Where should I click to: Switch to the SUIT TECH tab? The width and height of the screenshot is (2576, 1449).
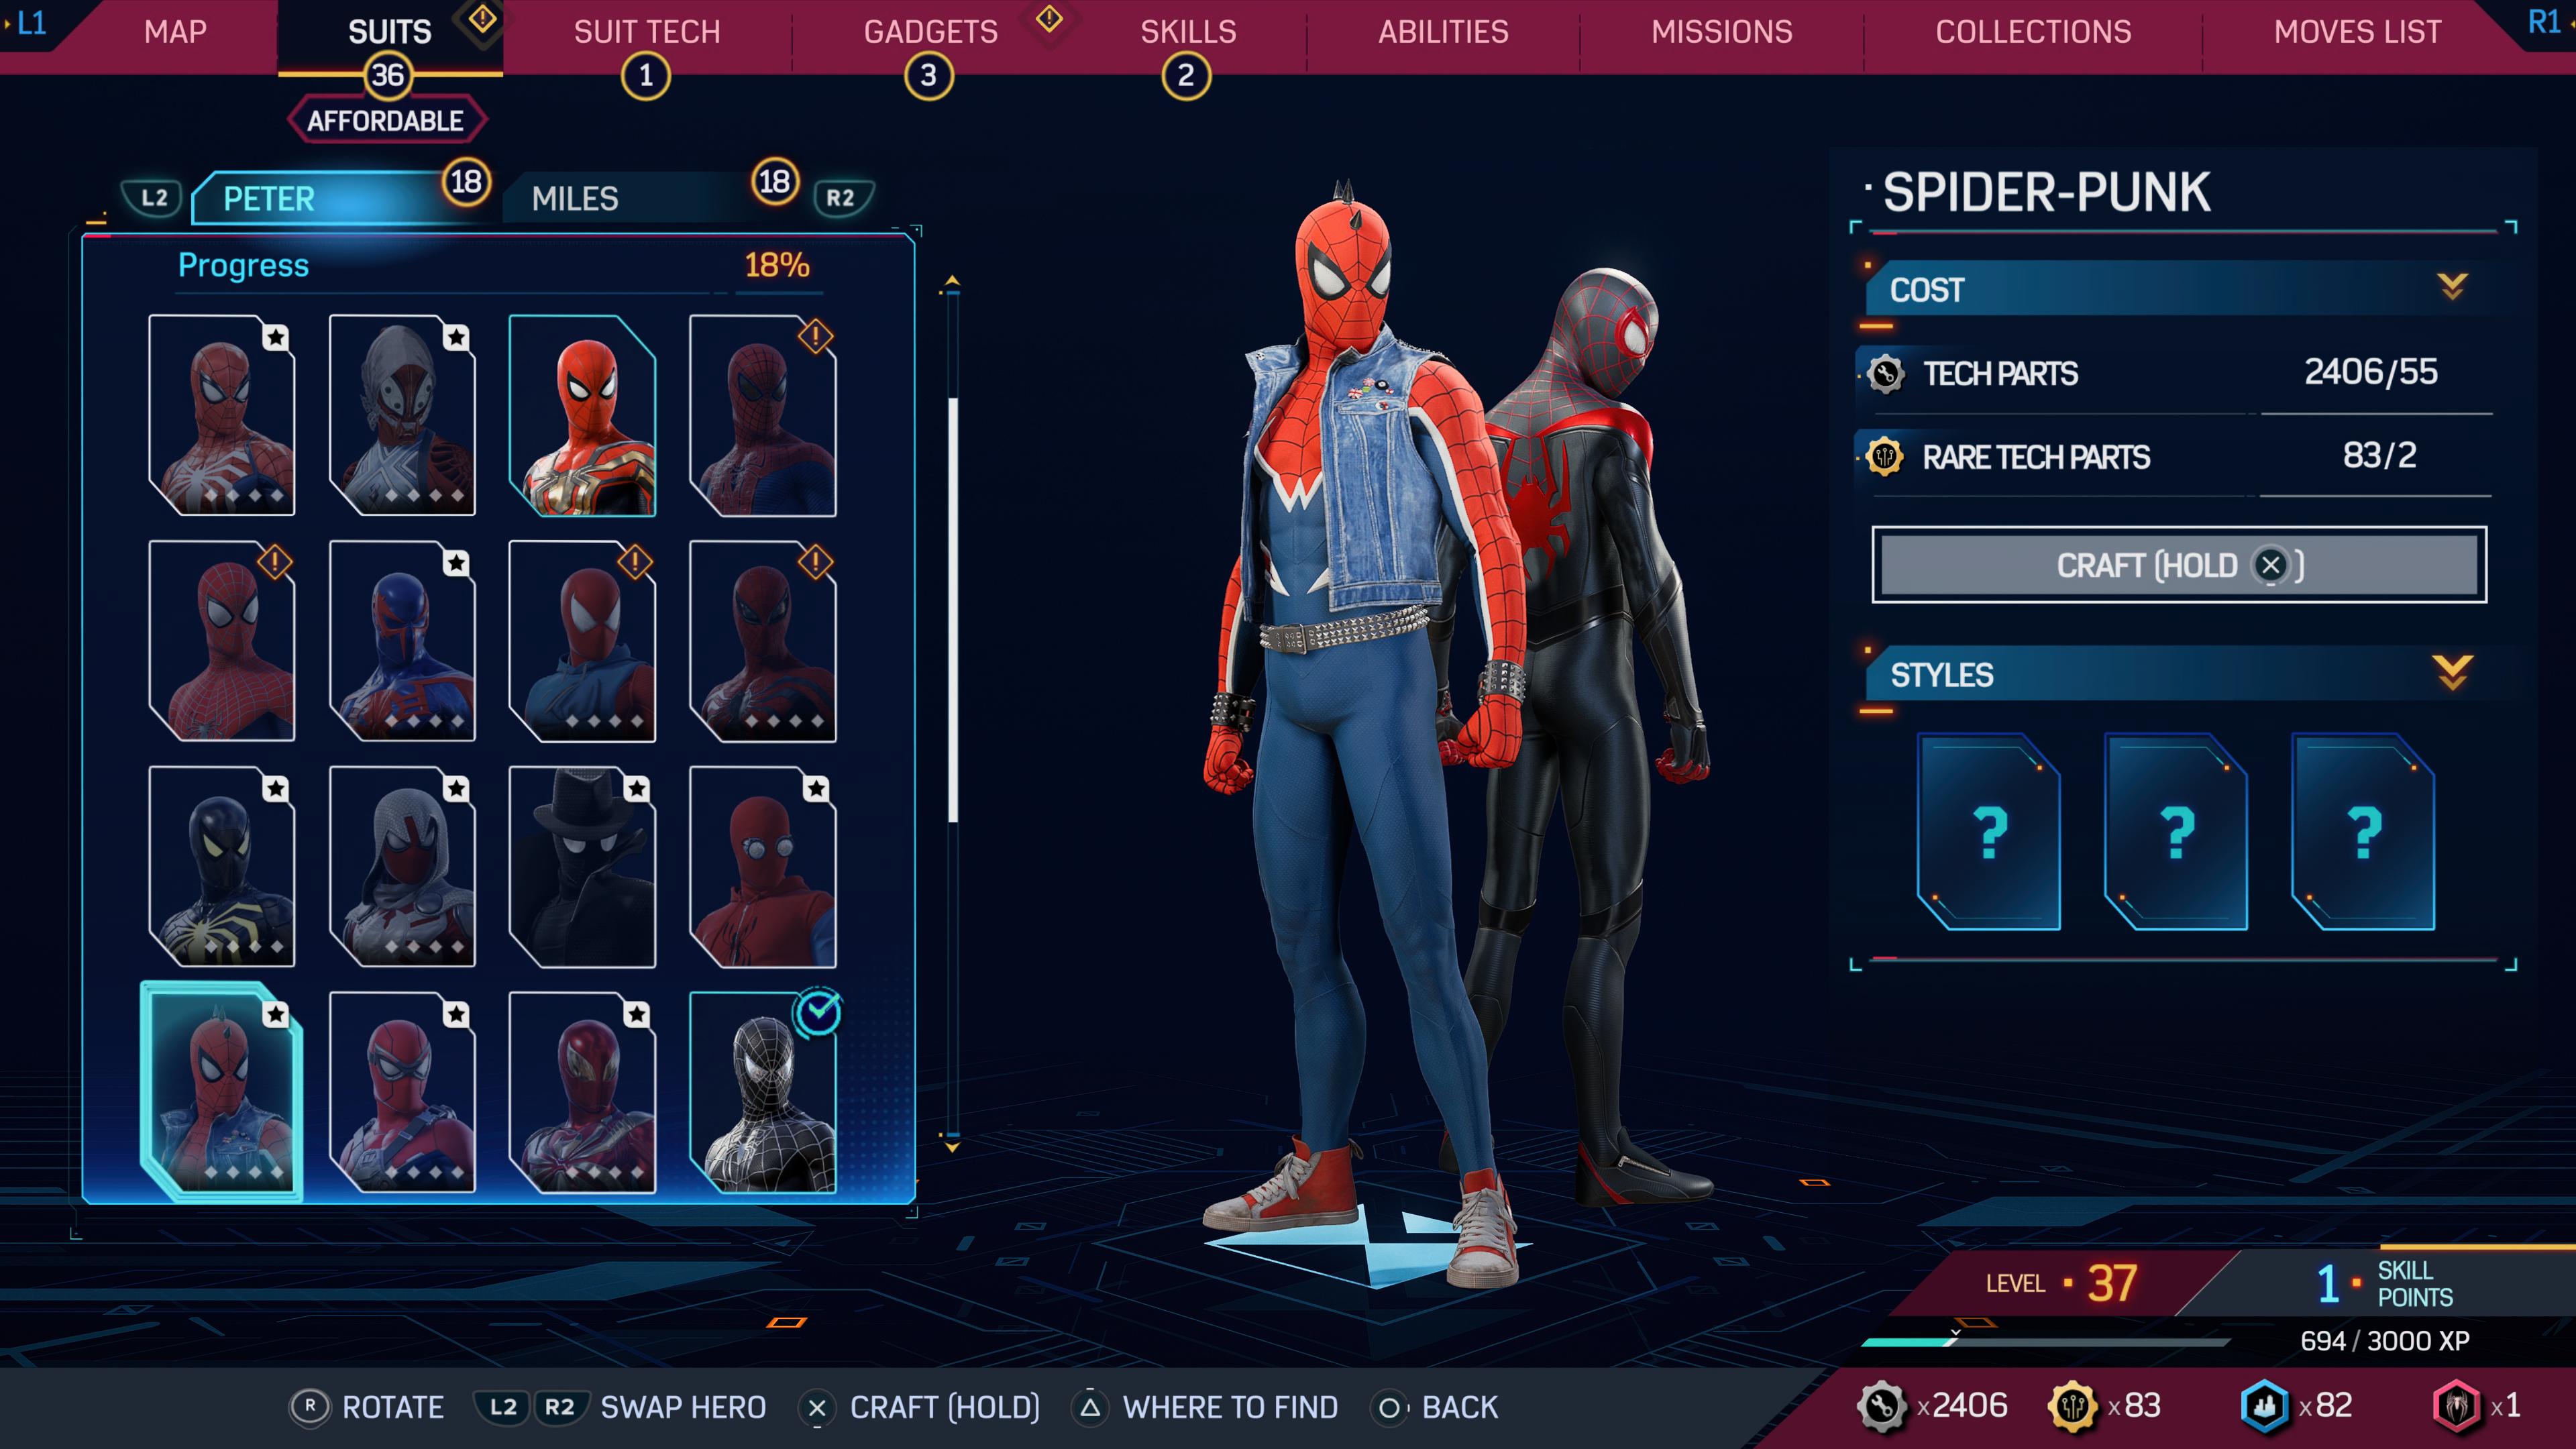647,32
